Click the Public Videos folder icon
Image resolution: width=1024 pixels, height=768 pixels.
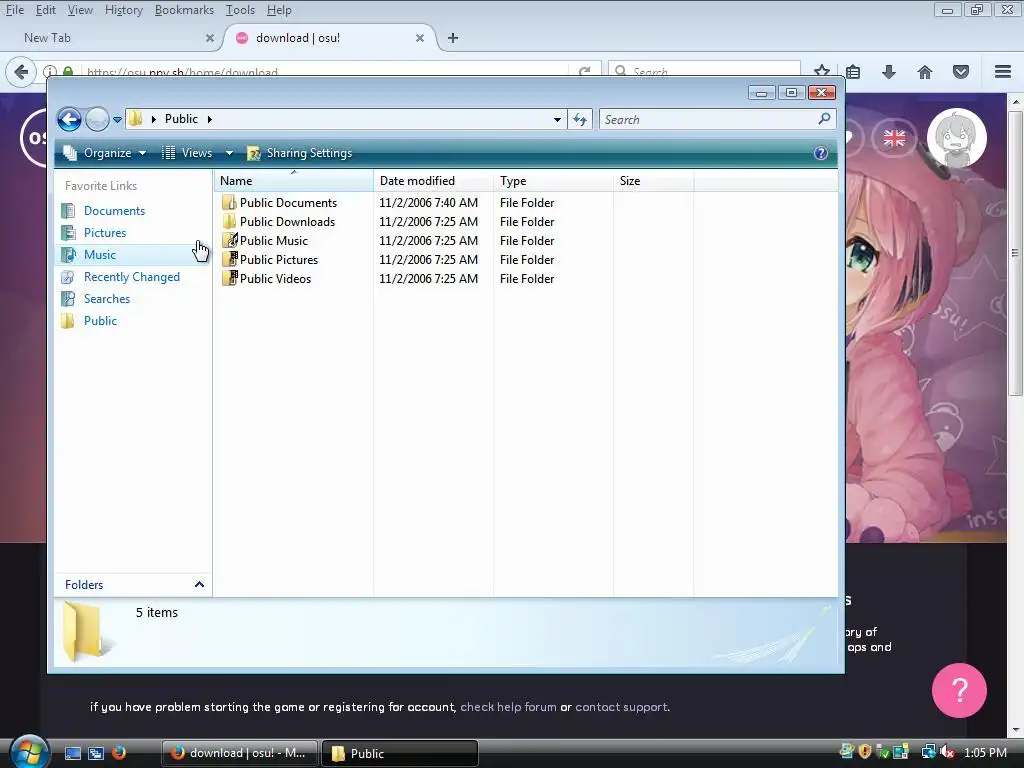pos(229,278)
